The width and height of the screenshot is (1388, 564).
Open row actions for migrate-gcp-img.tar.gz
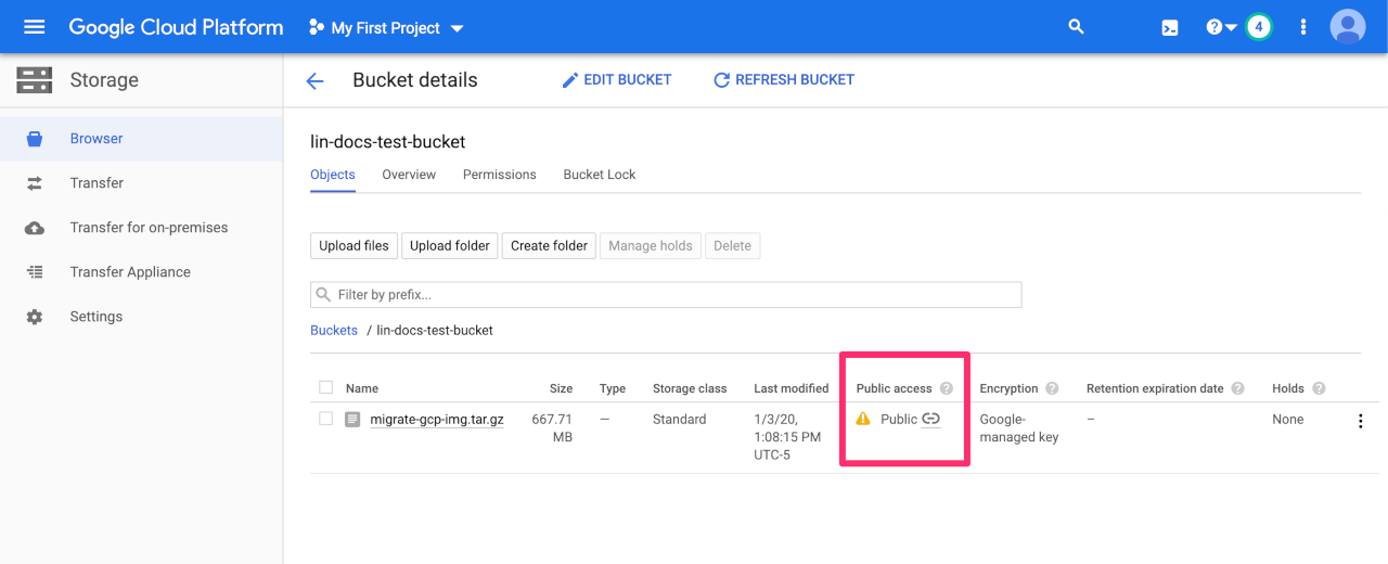(1359, 421)
